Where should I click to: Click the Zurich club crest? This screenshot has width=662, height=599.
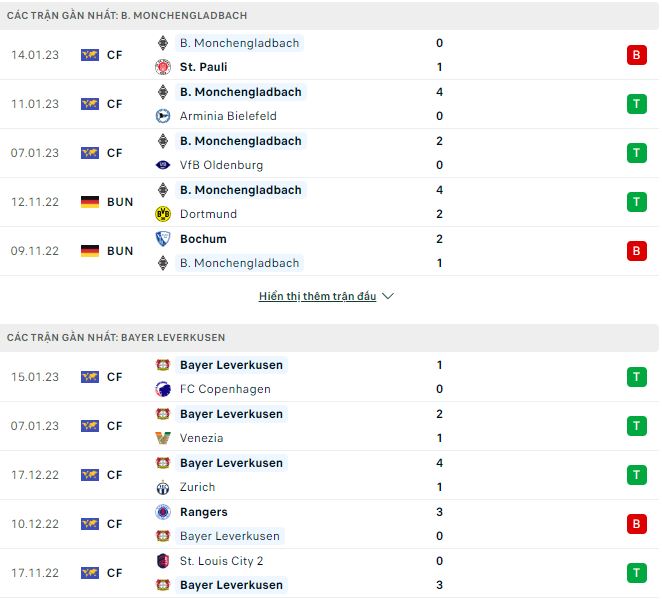pos(163,487)
